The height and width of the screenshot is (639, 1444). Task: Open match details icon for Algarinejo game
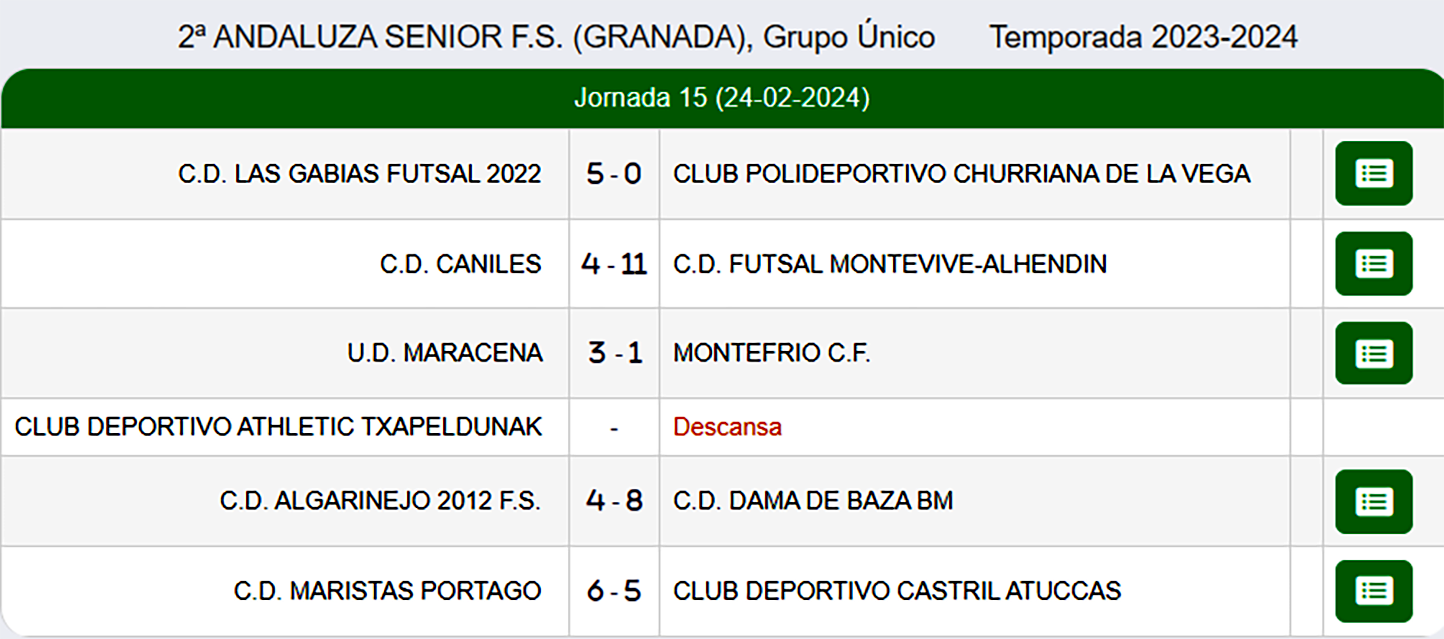tap(1374, 501)
